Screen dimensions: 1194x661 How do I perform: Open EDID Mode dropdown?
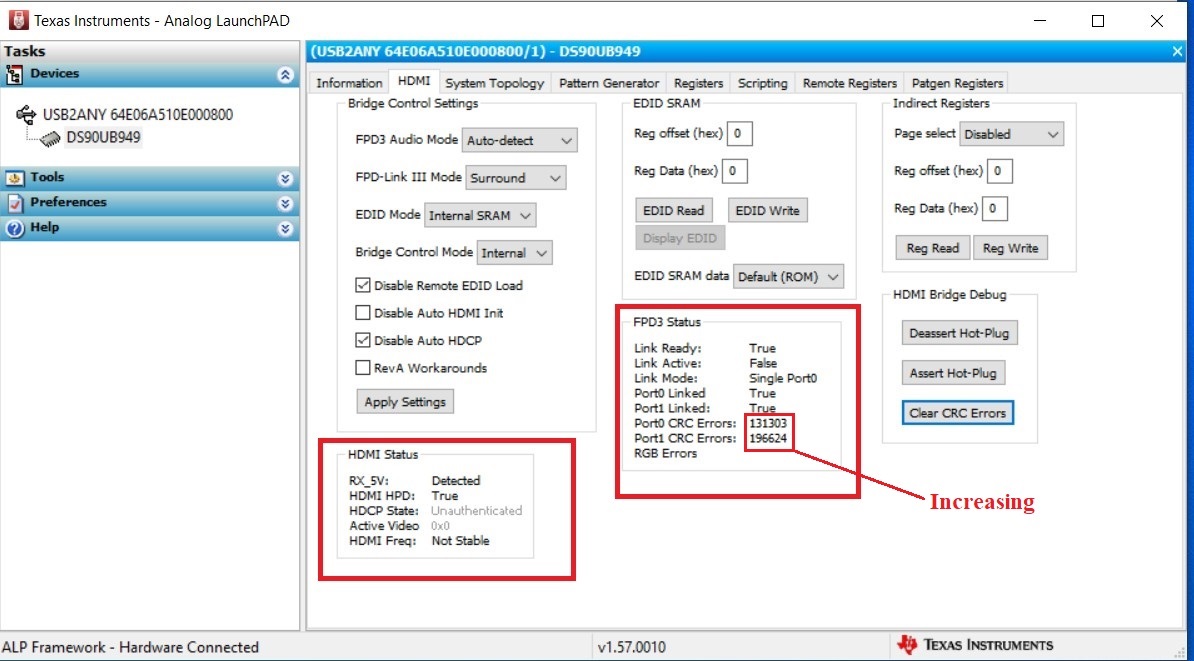[480, 216]
